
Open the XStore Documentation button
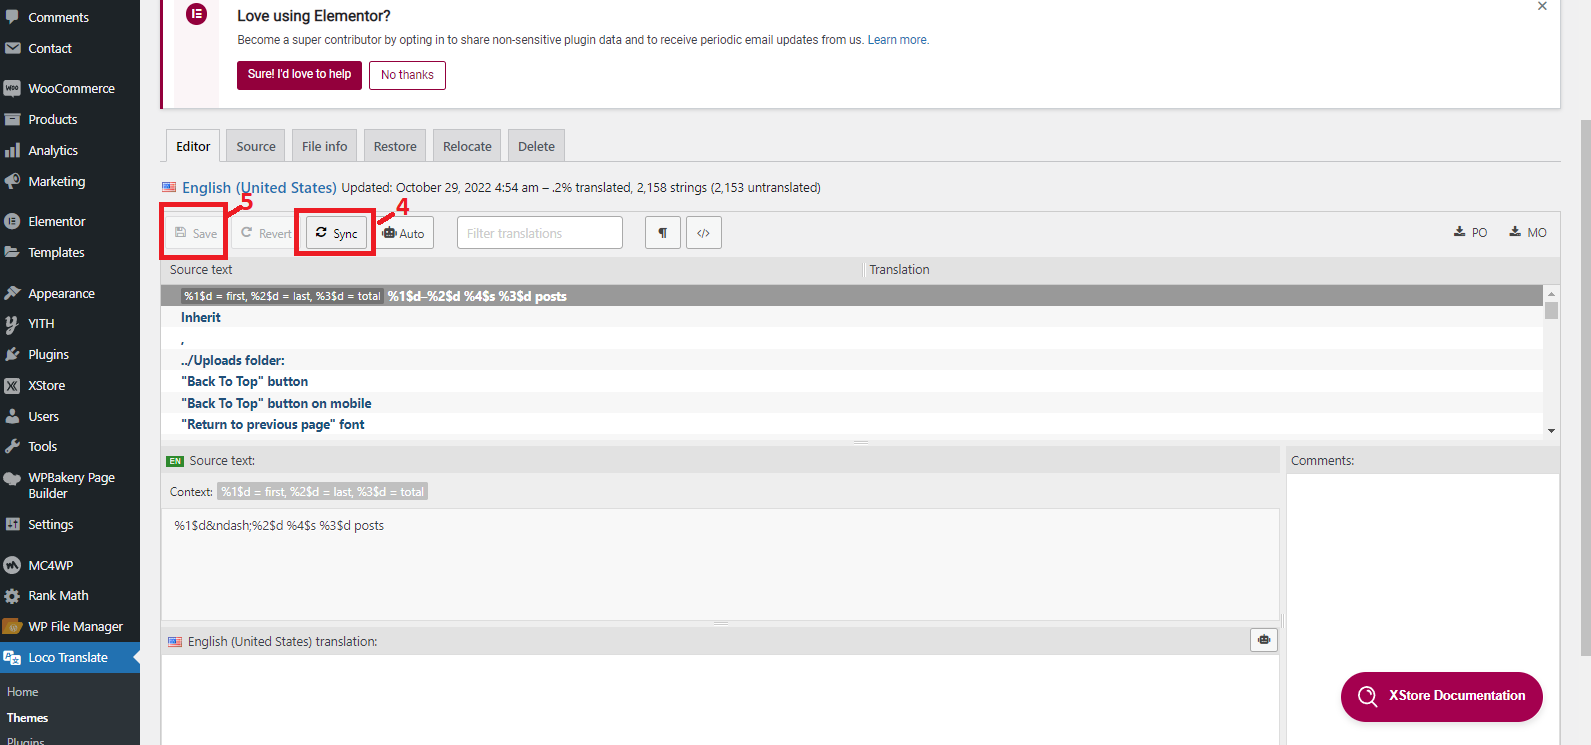[x=1441, y=696]
